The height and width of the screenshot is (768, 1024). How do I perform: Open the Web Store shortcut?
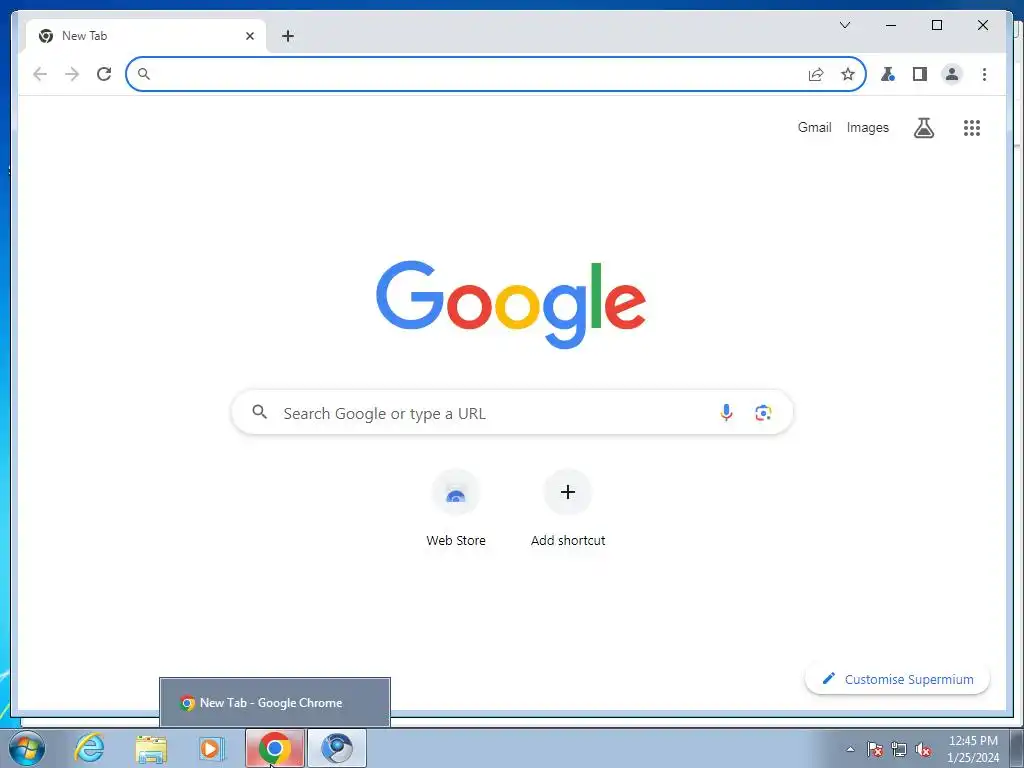point(456,509)
